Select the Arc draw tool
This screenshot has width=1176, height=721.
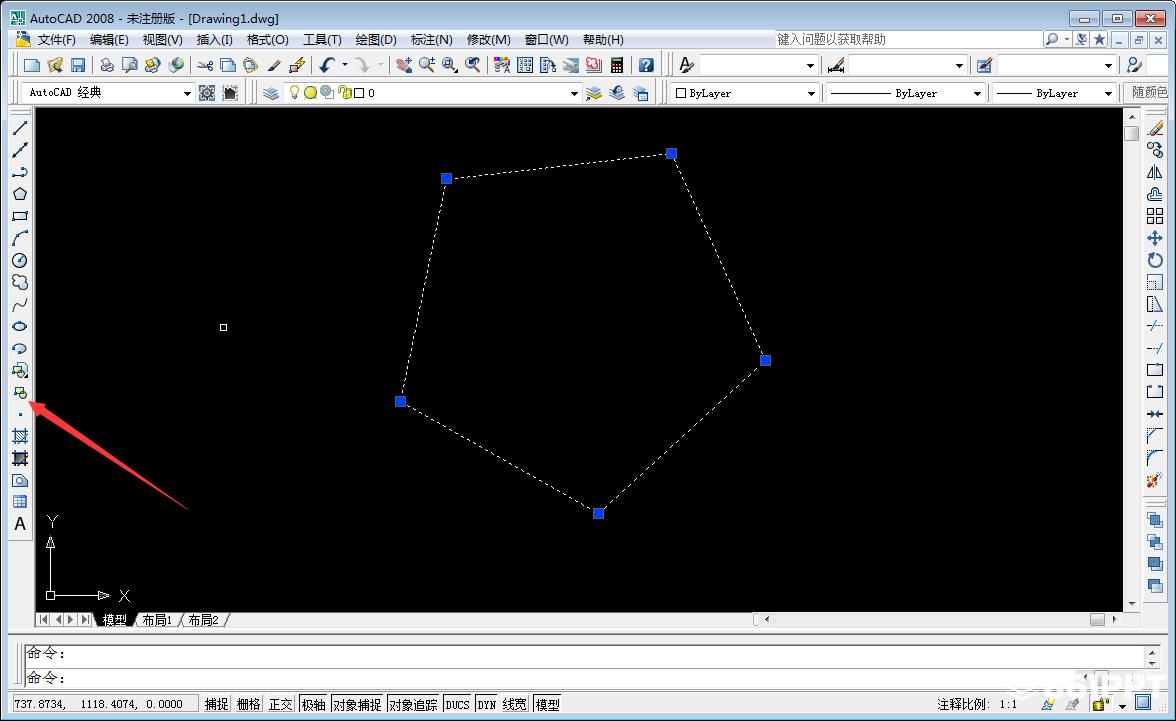coord(20,238)
